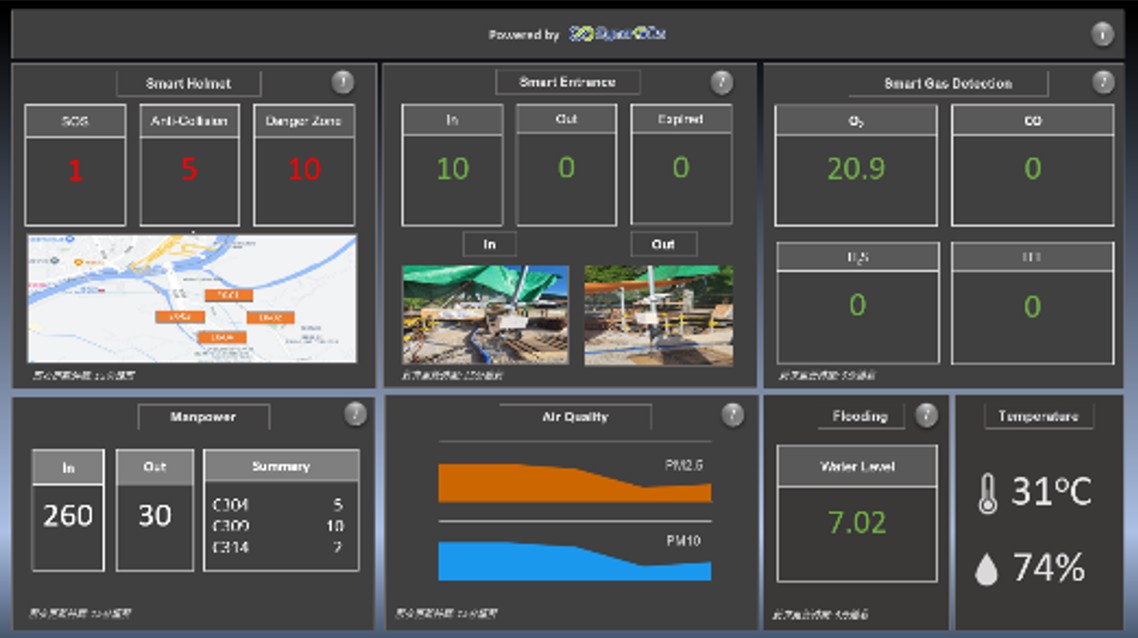The width and height of the screenshot is (1138, 638).
Task: Click the Manpower panel info icon
Action: [355, 414]
